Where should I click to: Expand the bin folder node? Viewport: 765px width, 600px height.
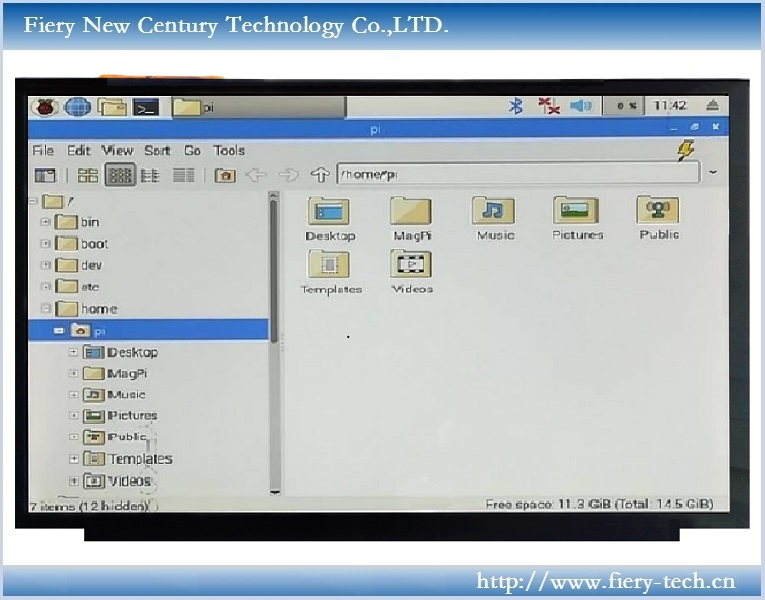coord(45,222)
